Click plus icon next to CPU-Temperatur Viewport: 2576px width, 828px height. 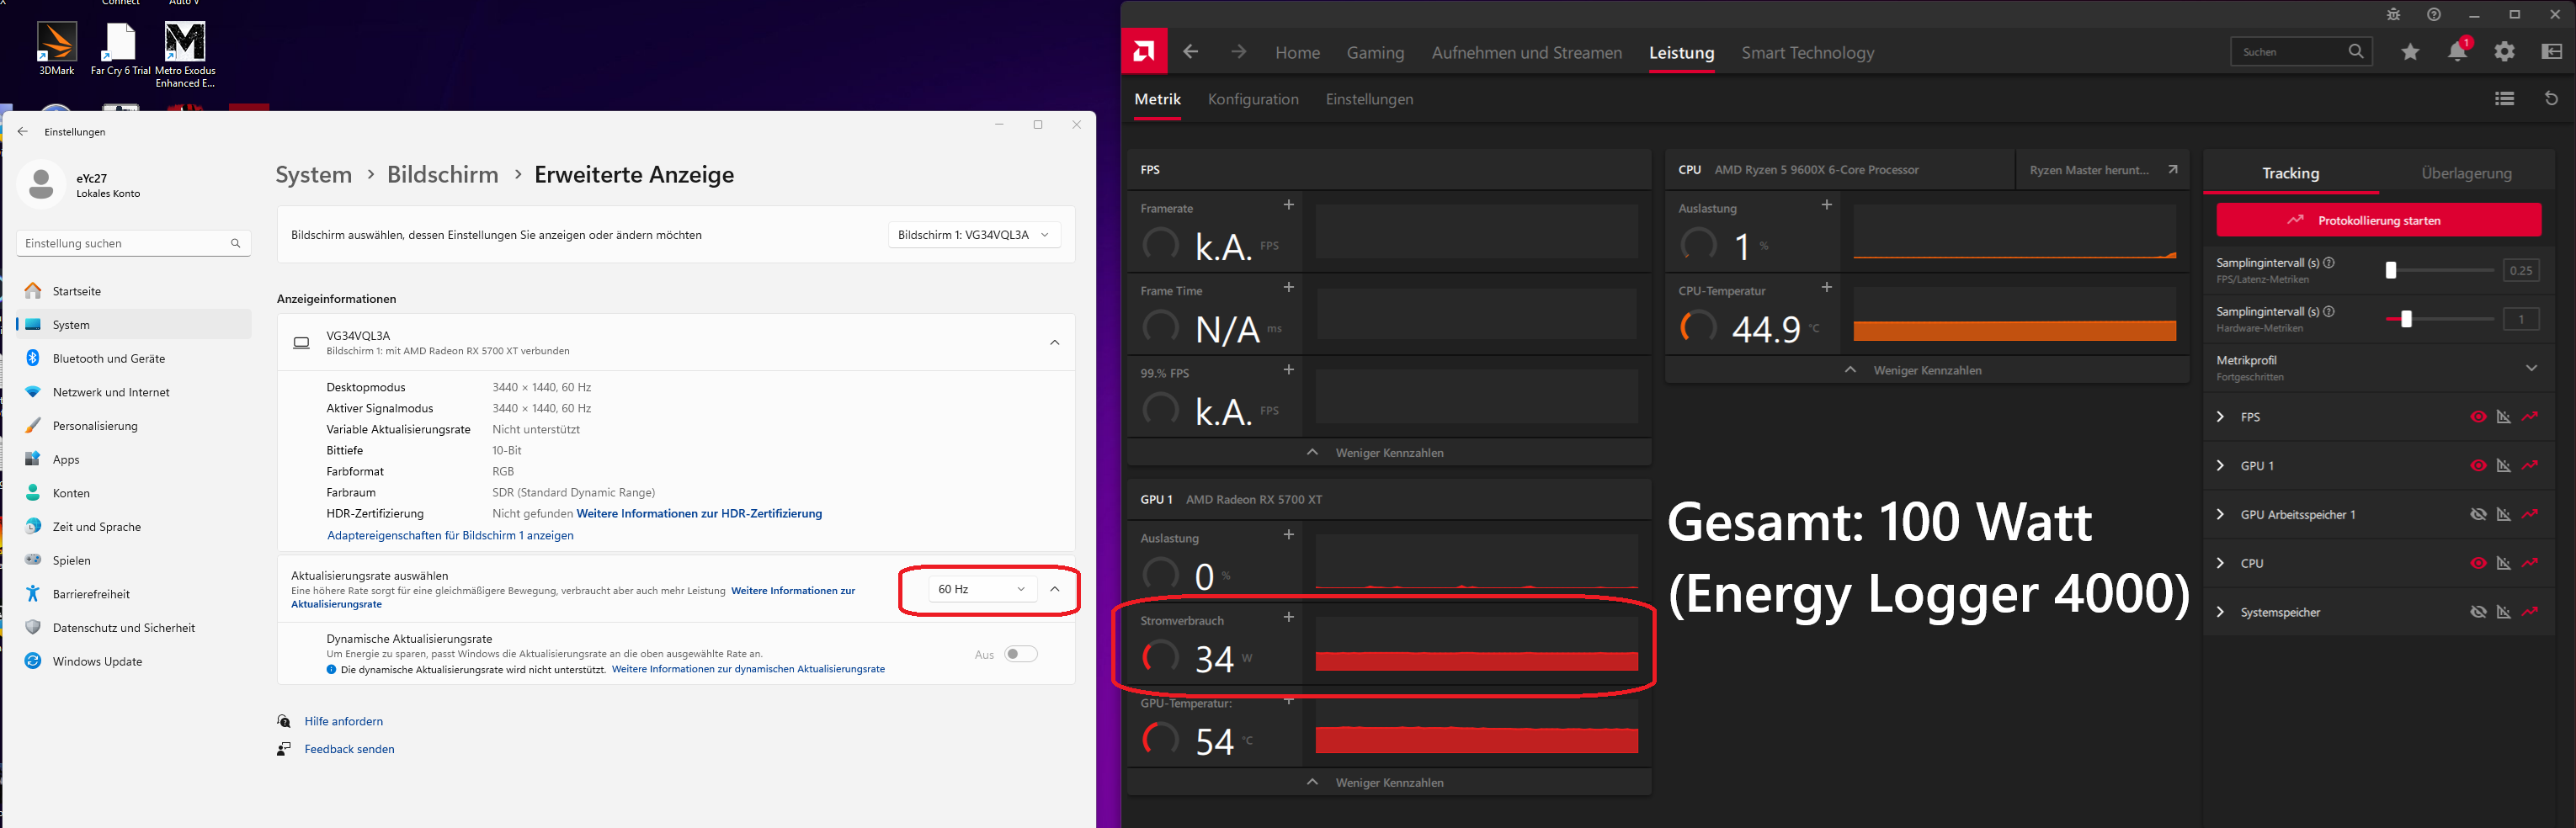pyautogui.click(x=1827, y=287)
